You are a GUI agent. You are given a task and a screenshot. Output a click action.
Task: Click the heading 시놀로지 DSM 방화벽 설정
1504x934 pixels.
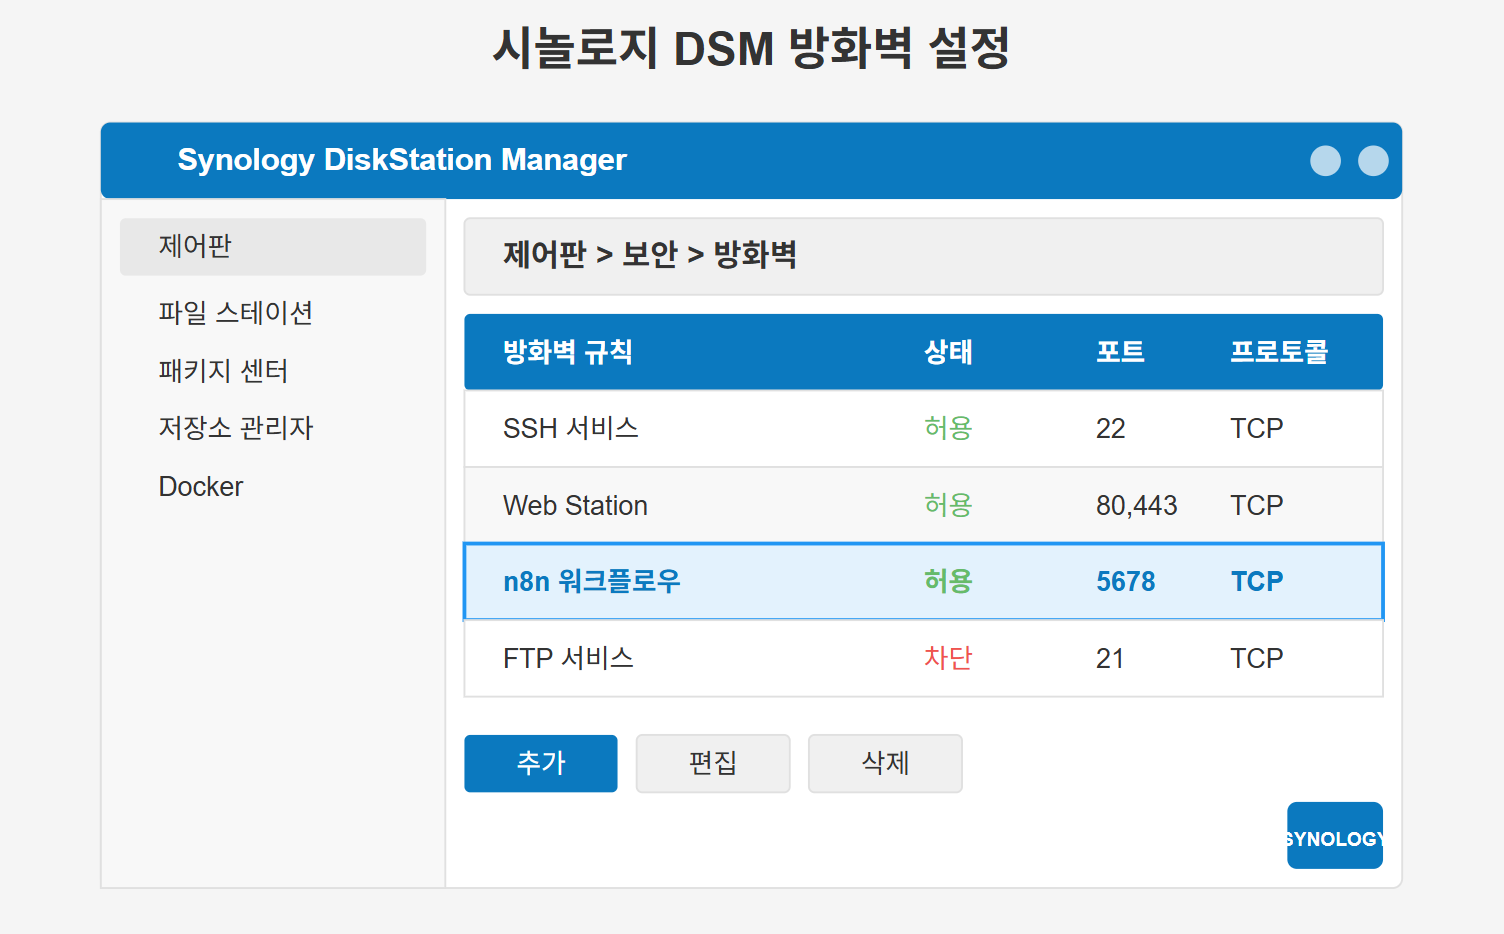(x=751, y=48)
